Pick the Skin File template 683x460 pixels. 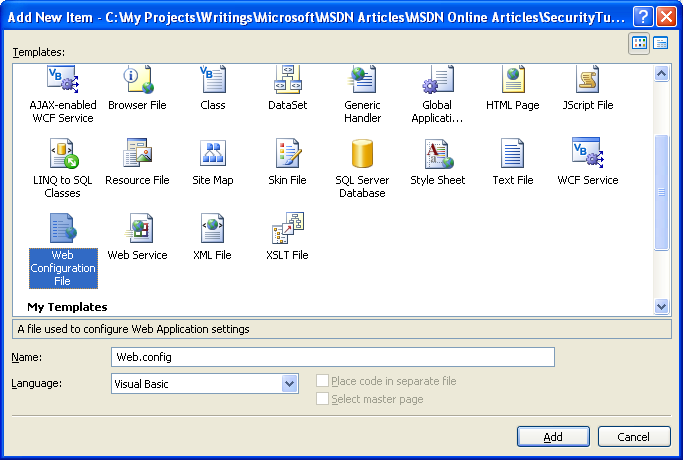tap(287, 162)
